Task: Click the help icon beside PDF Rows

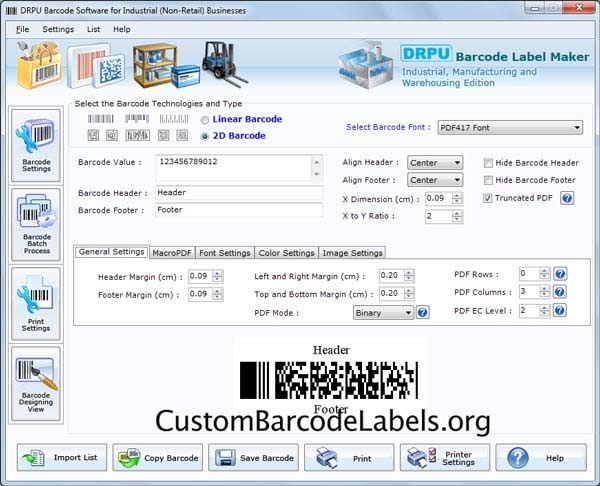Action: (x=560, y=274)
